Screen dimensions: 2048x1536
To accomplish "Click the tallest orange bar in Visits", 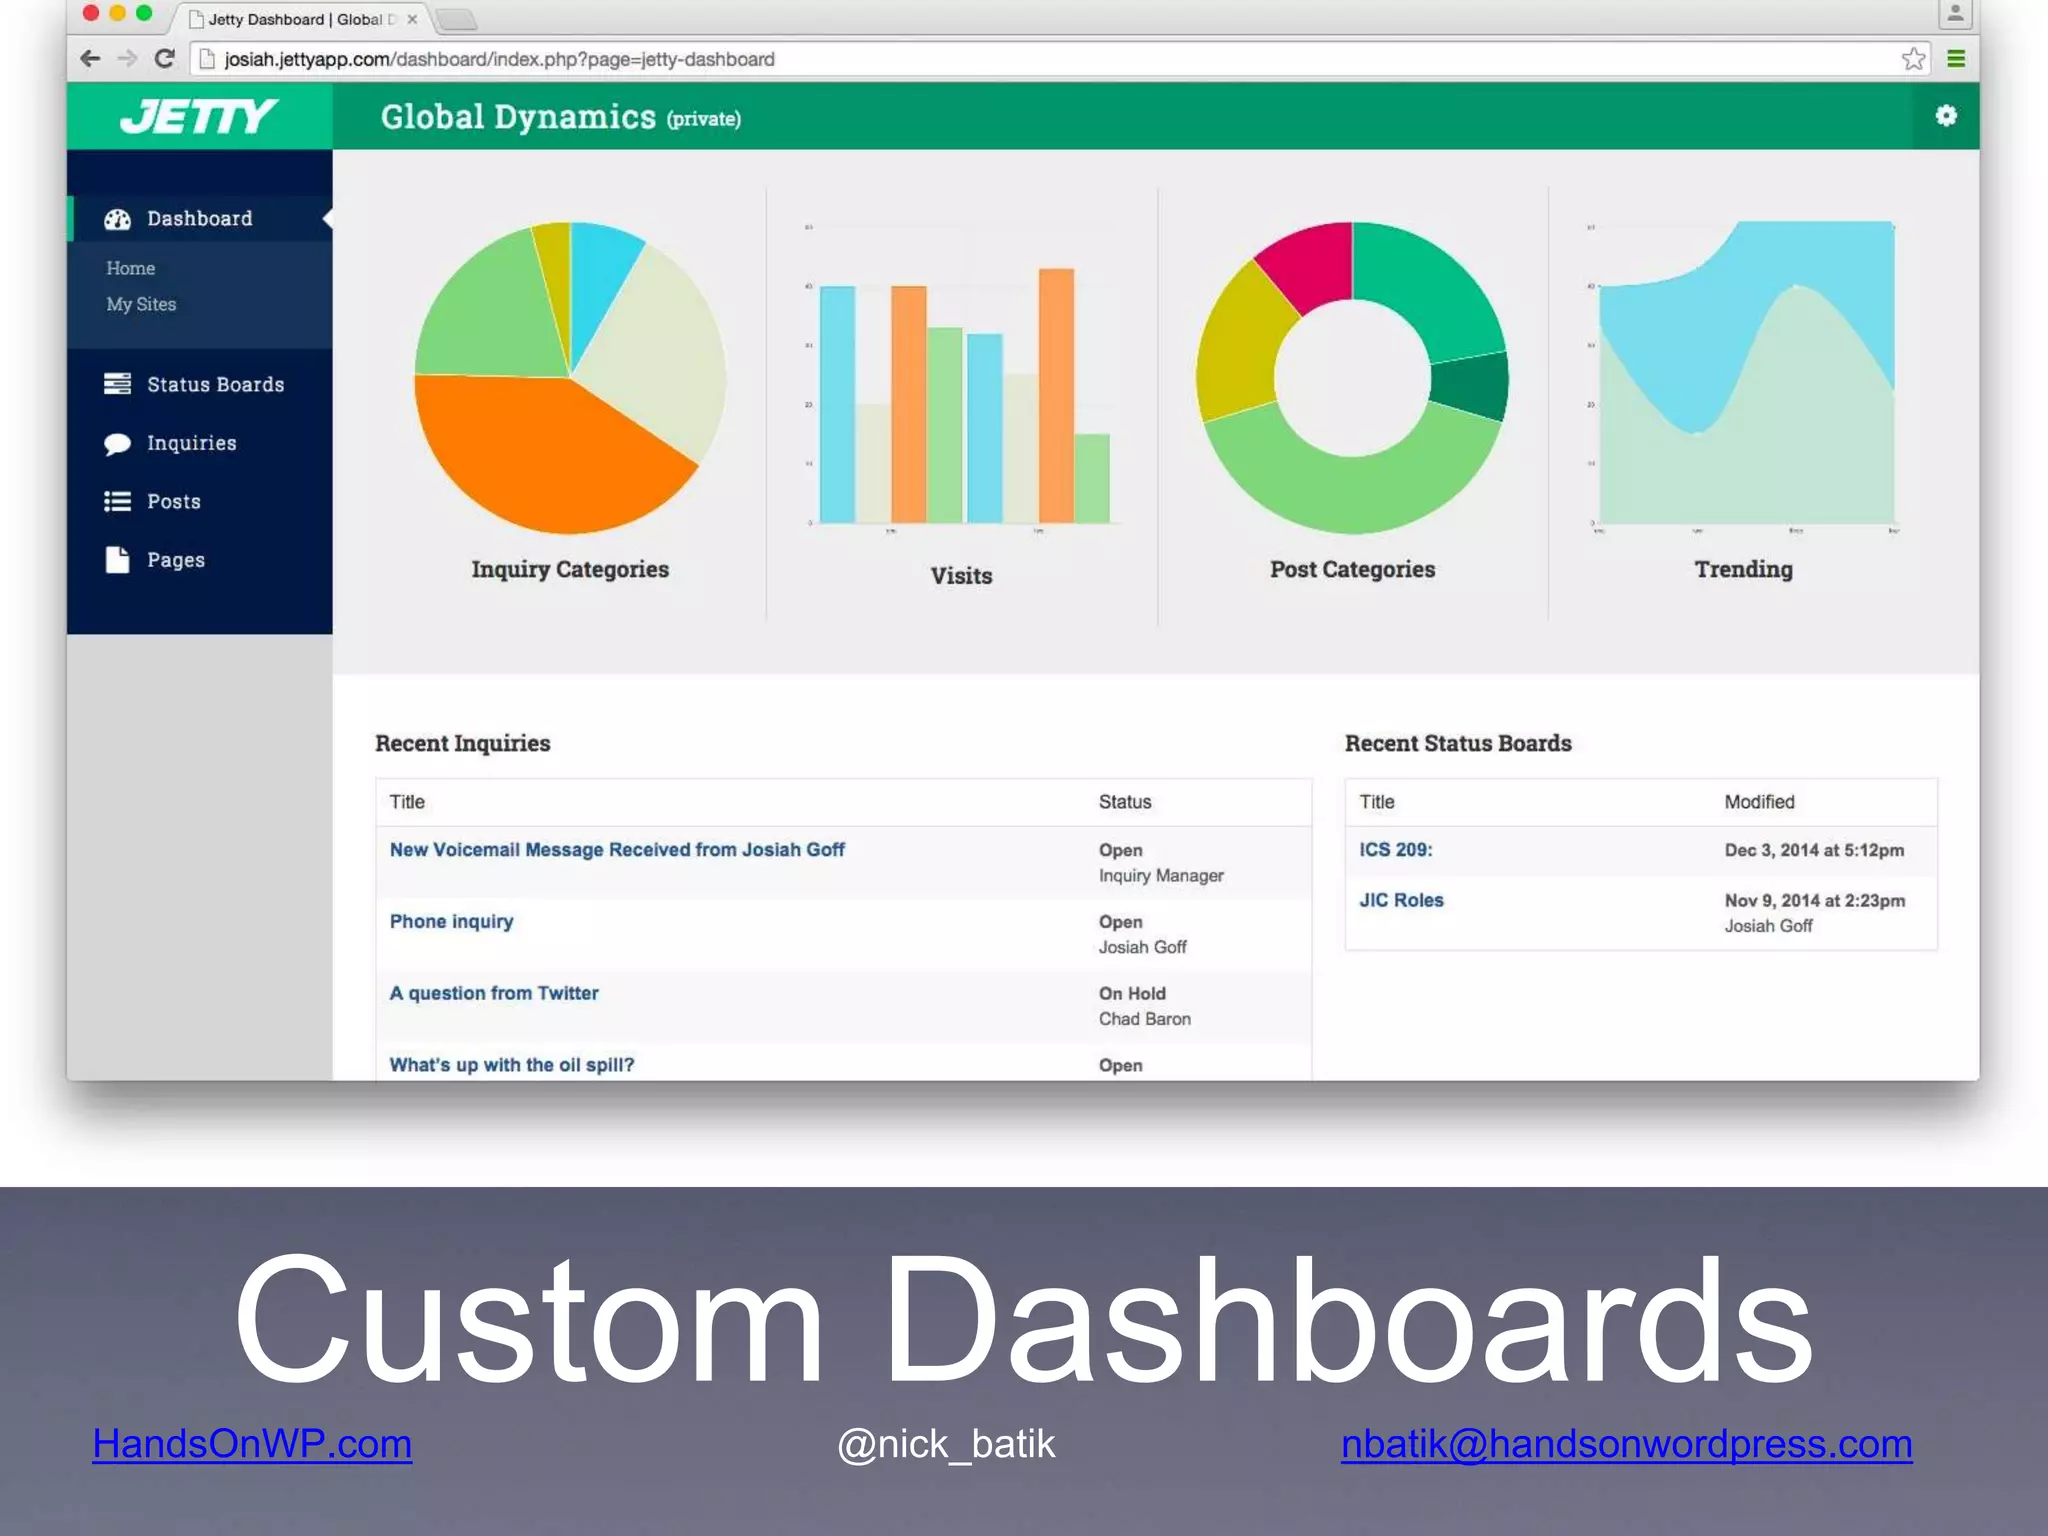I will click(1056, 395).
